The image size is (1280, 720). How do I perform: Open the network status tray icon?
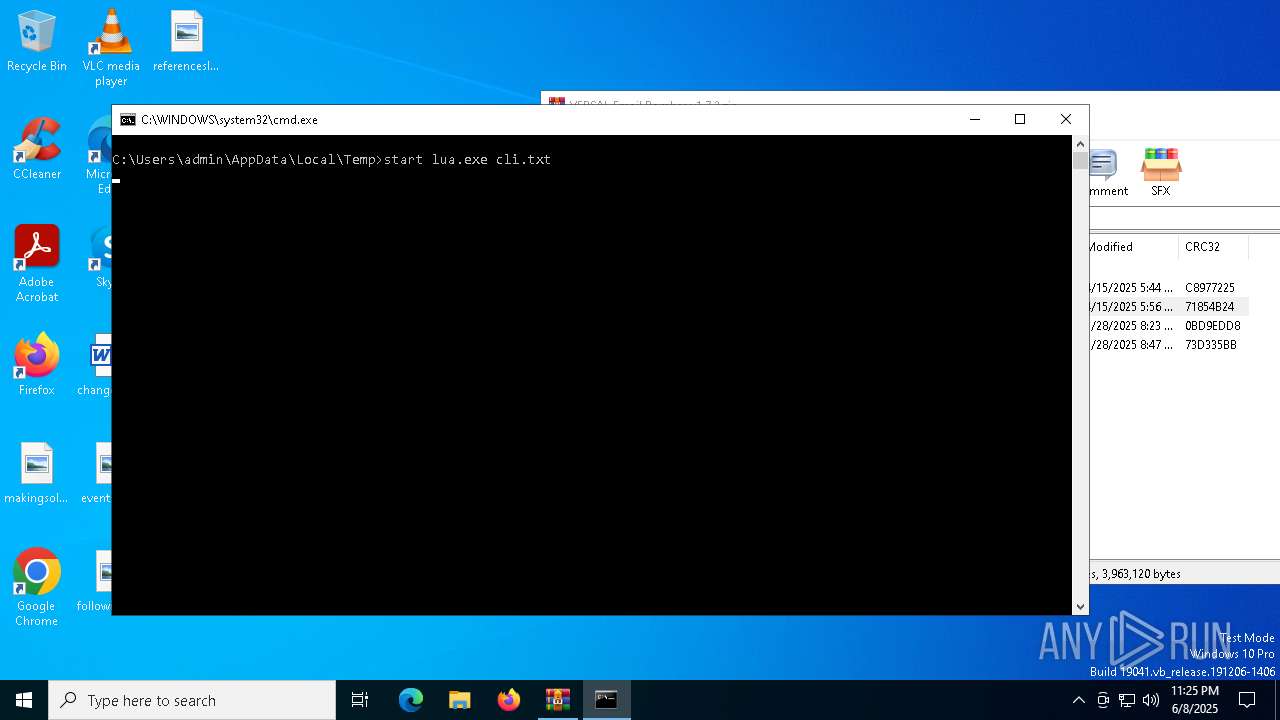(x=1127, y=700)
